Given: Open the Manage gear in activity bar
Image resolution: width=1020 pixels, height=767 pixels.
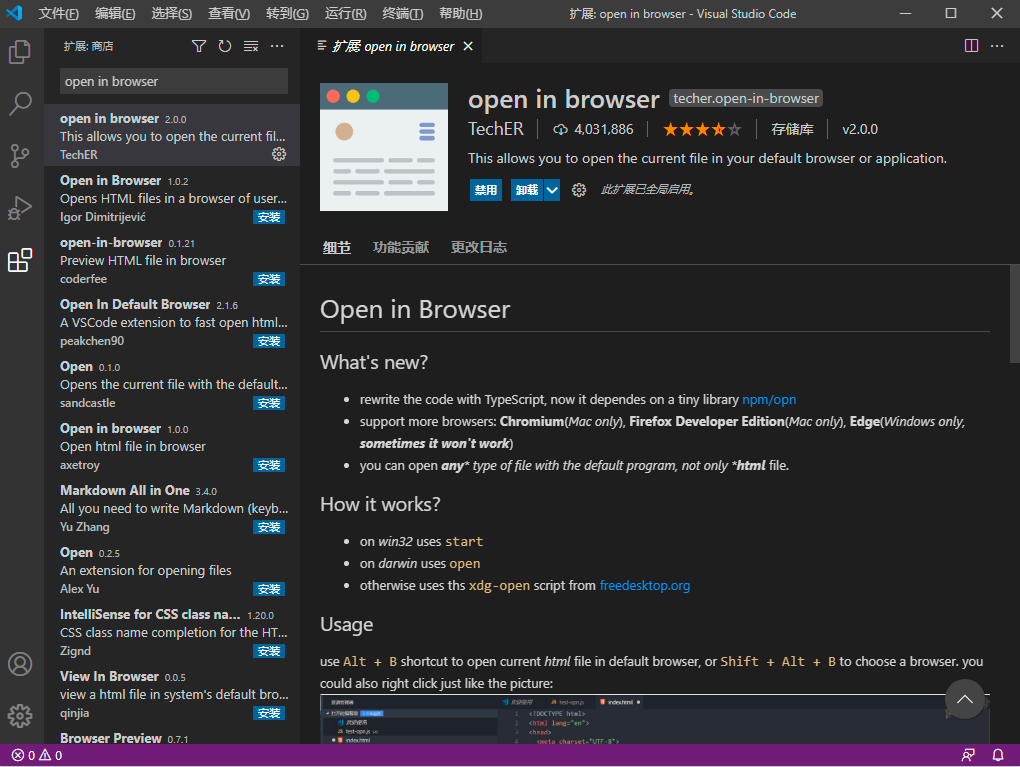Looking at the screenshot, I should click(x=20, y=716).
